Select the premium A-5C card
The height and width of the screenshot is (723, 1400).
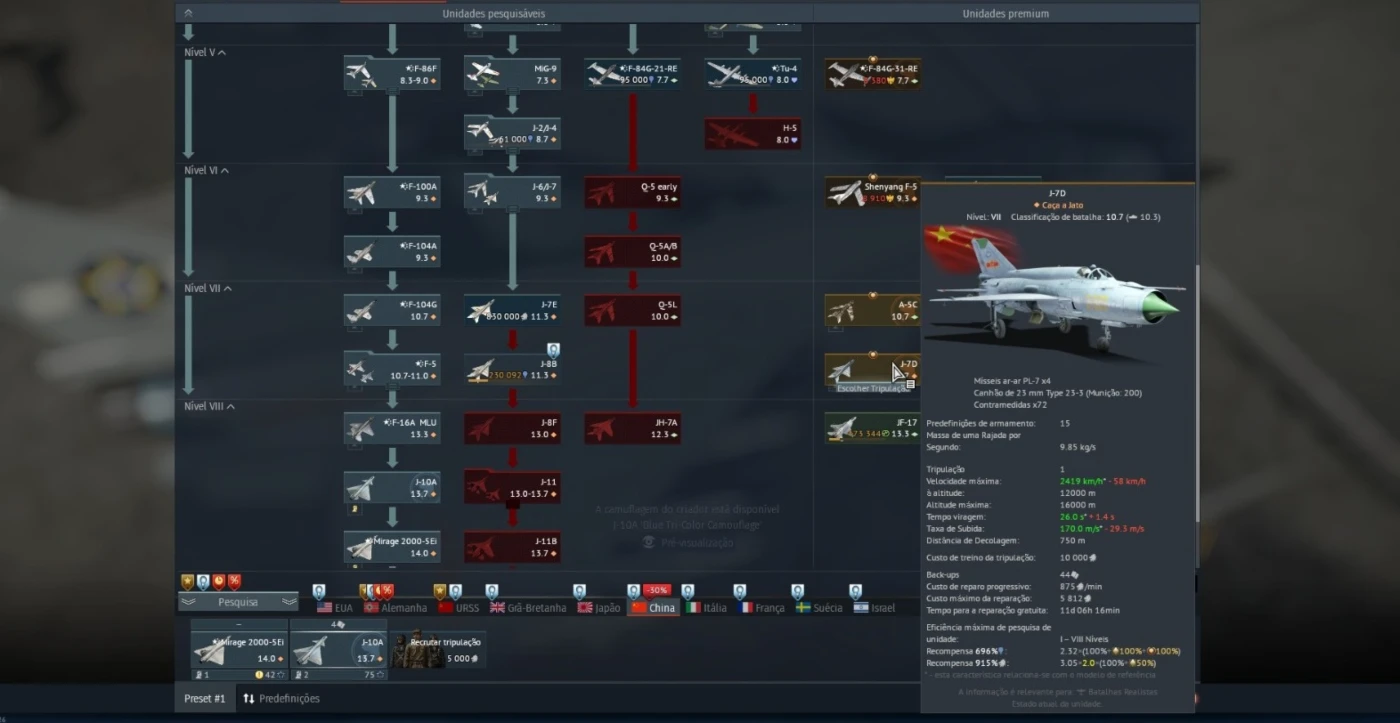pos(872,310)
